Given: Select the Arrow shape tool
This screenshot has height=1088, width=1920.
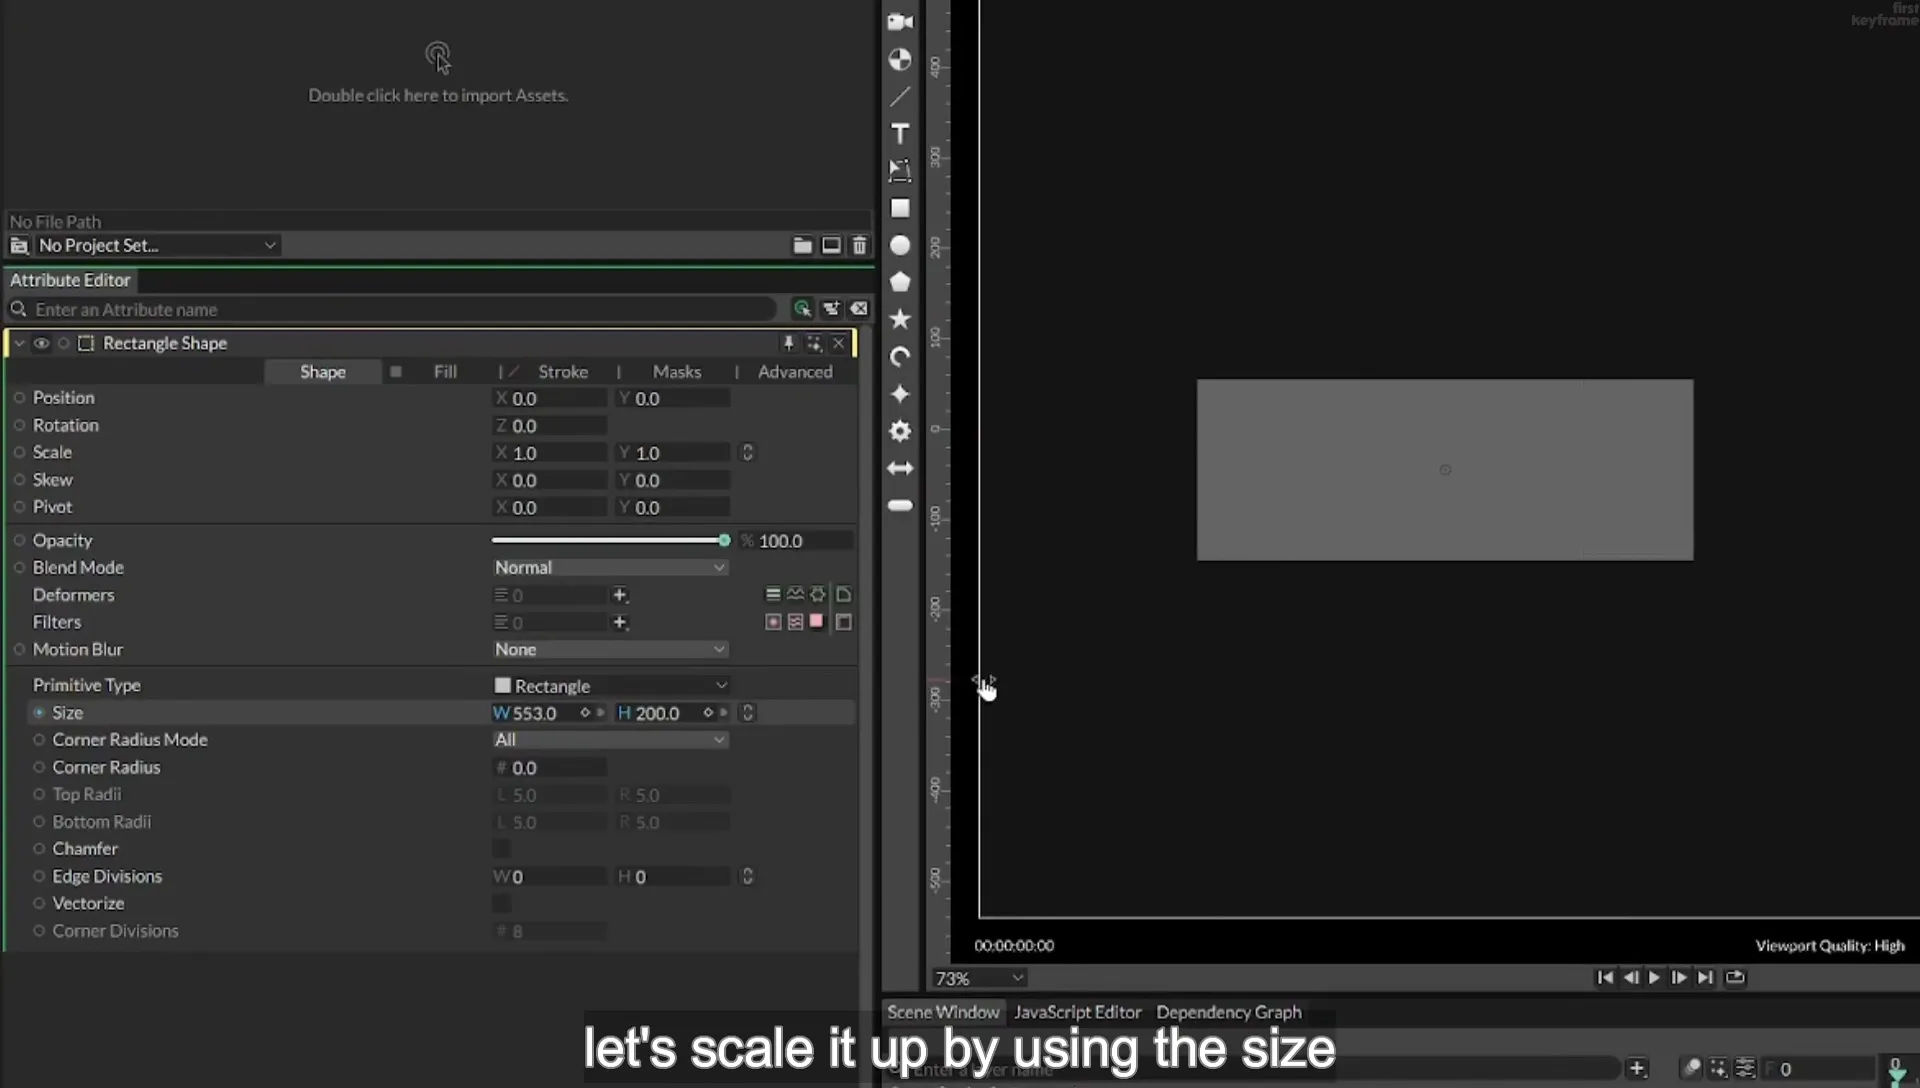Looking at the screenshot, I should coord(900,468).
